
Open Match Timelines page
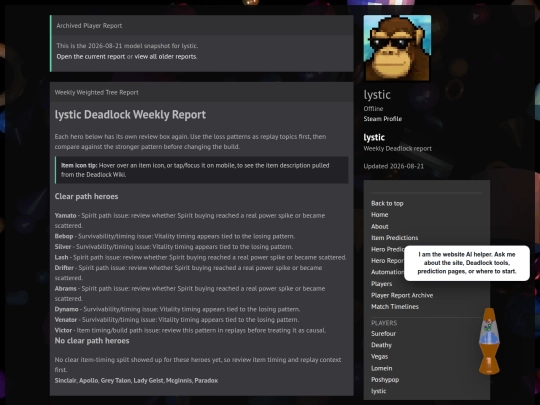tap(395, 307)
